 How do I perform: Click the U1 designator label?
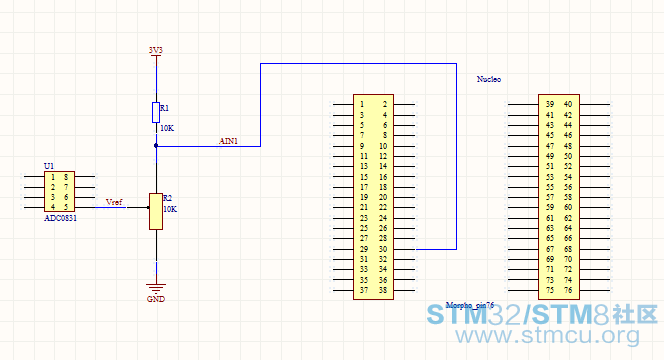(49, 166)
